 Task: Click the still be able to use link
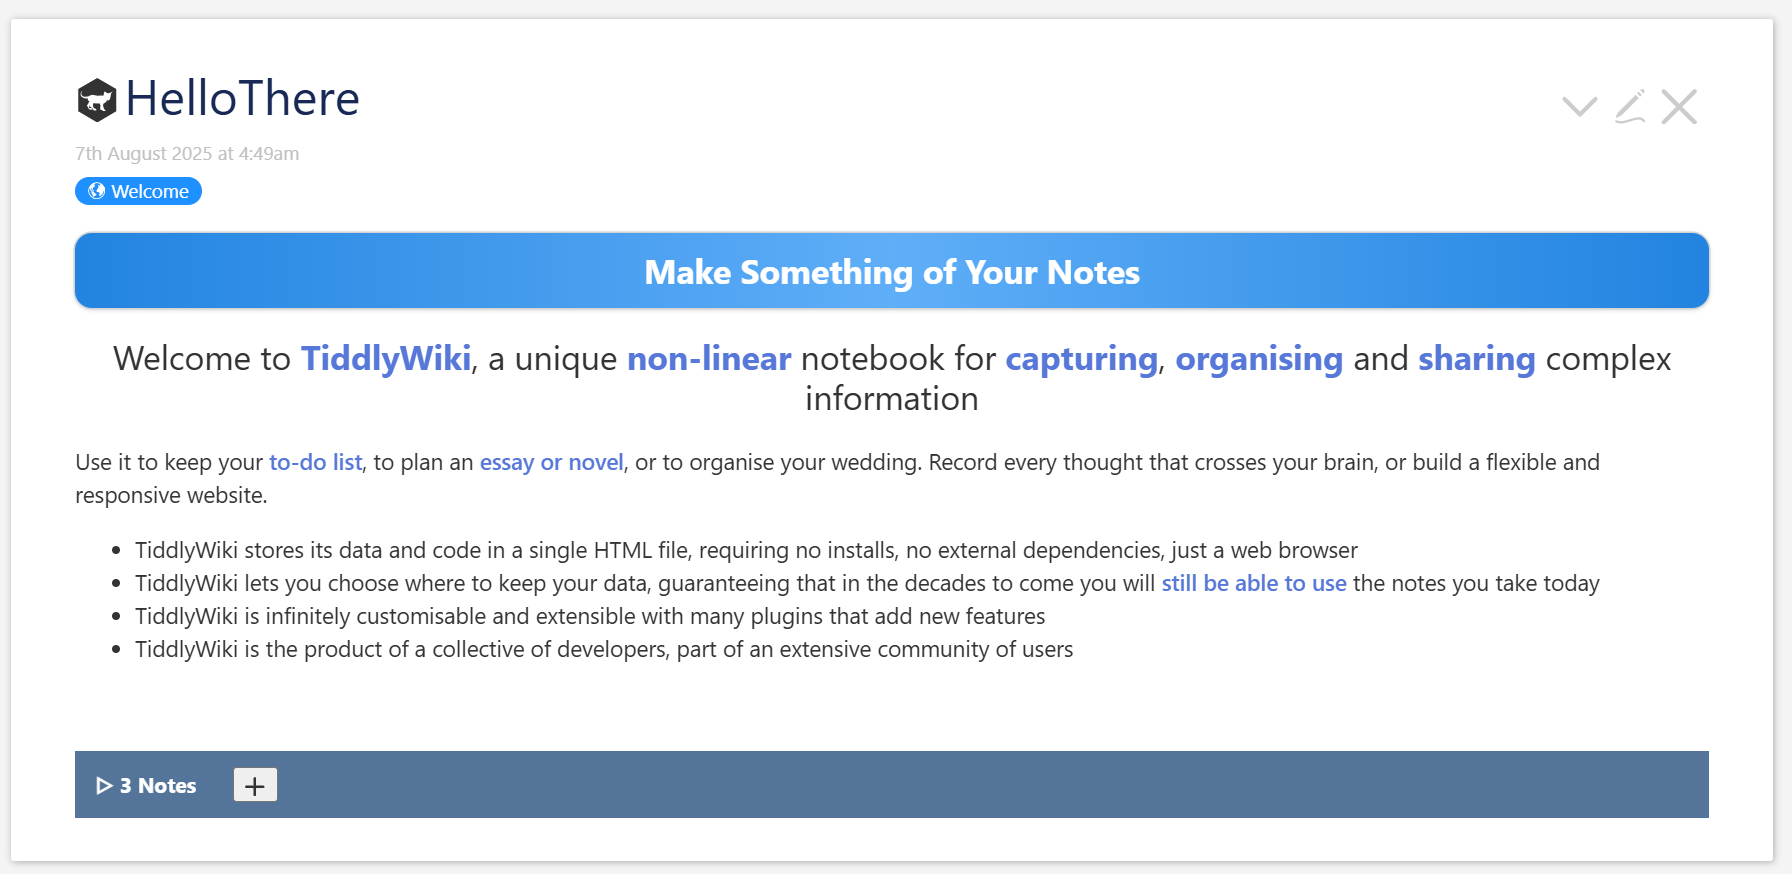pyautogui.click(x=1253, y=583)
